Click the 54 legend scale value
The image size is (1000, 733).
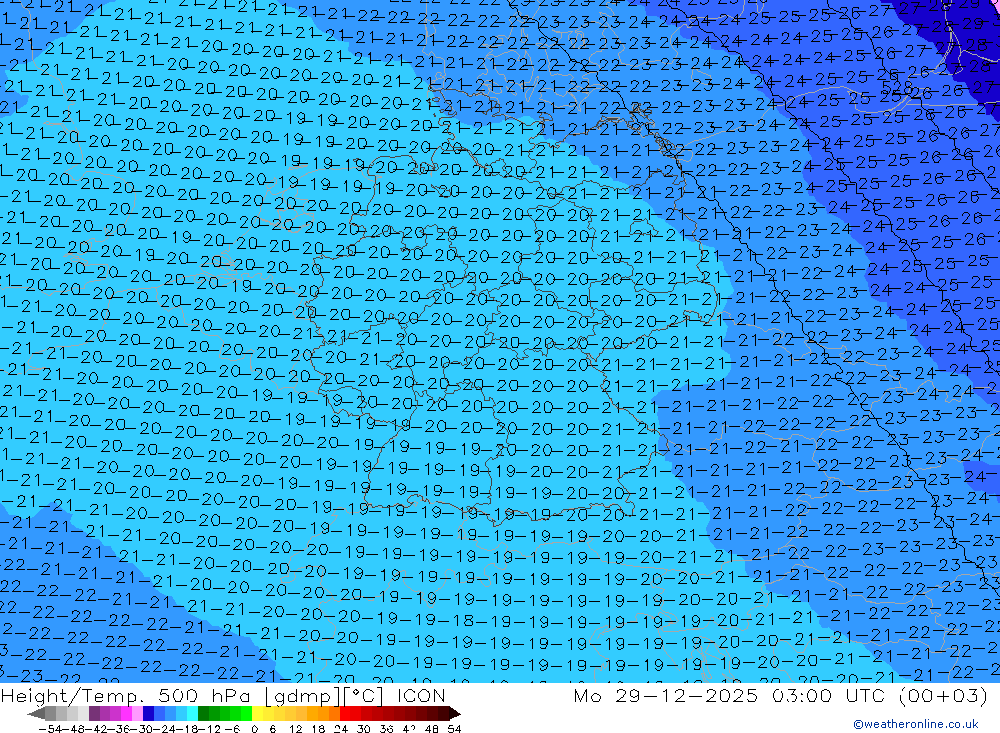click(454, 729)
